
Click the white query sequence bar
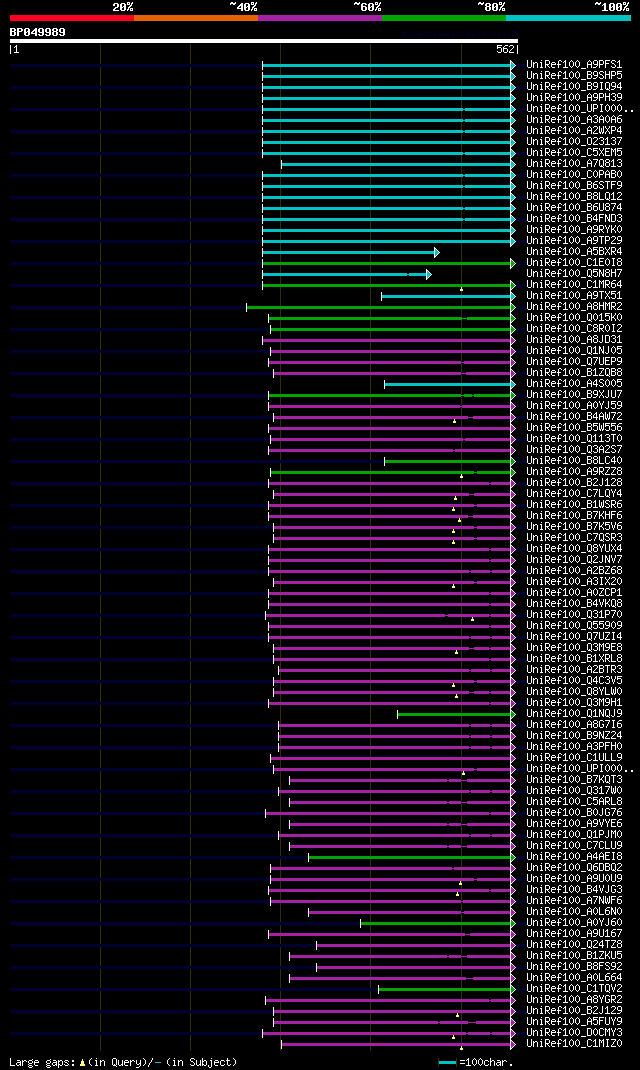coord(264,41)
